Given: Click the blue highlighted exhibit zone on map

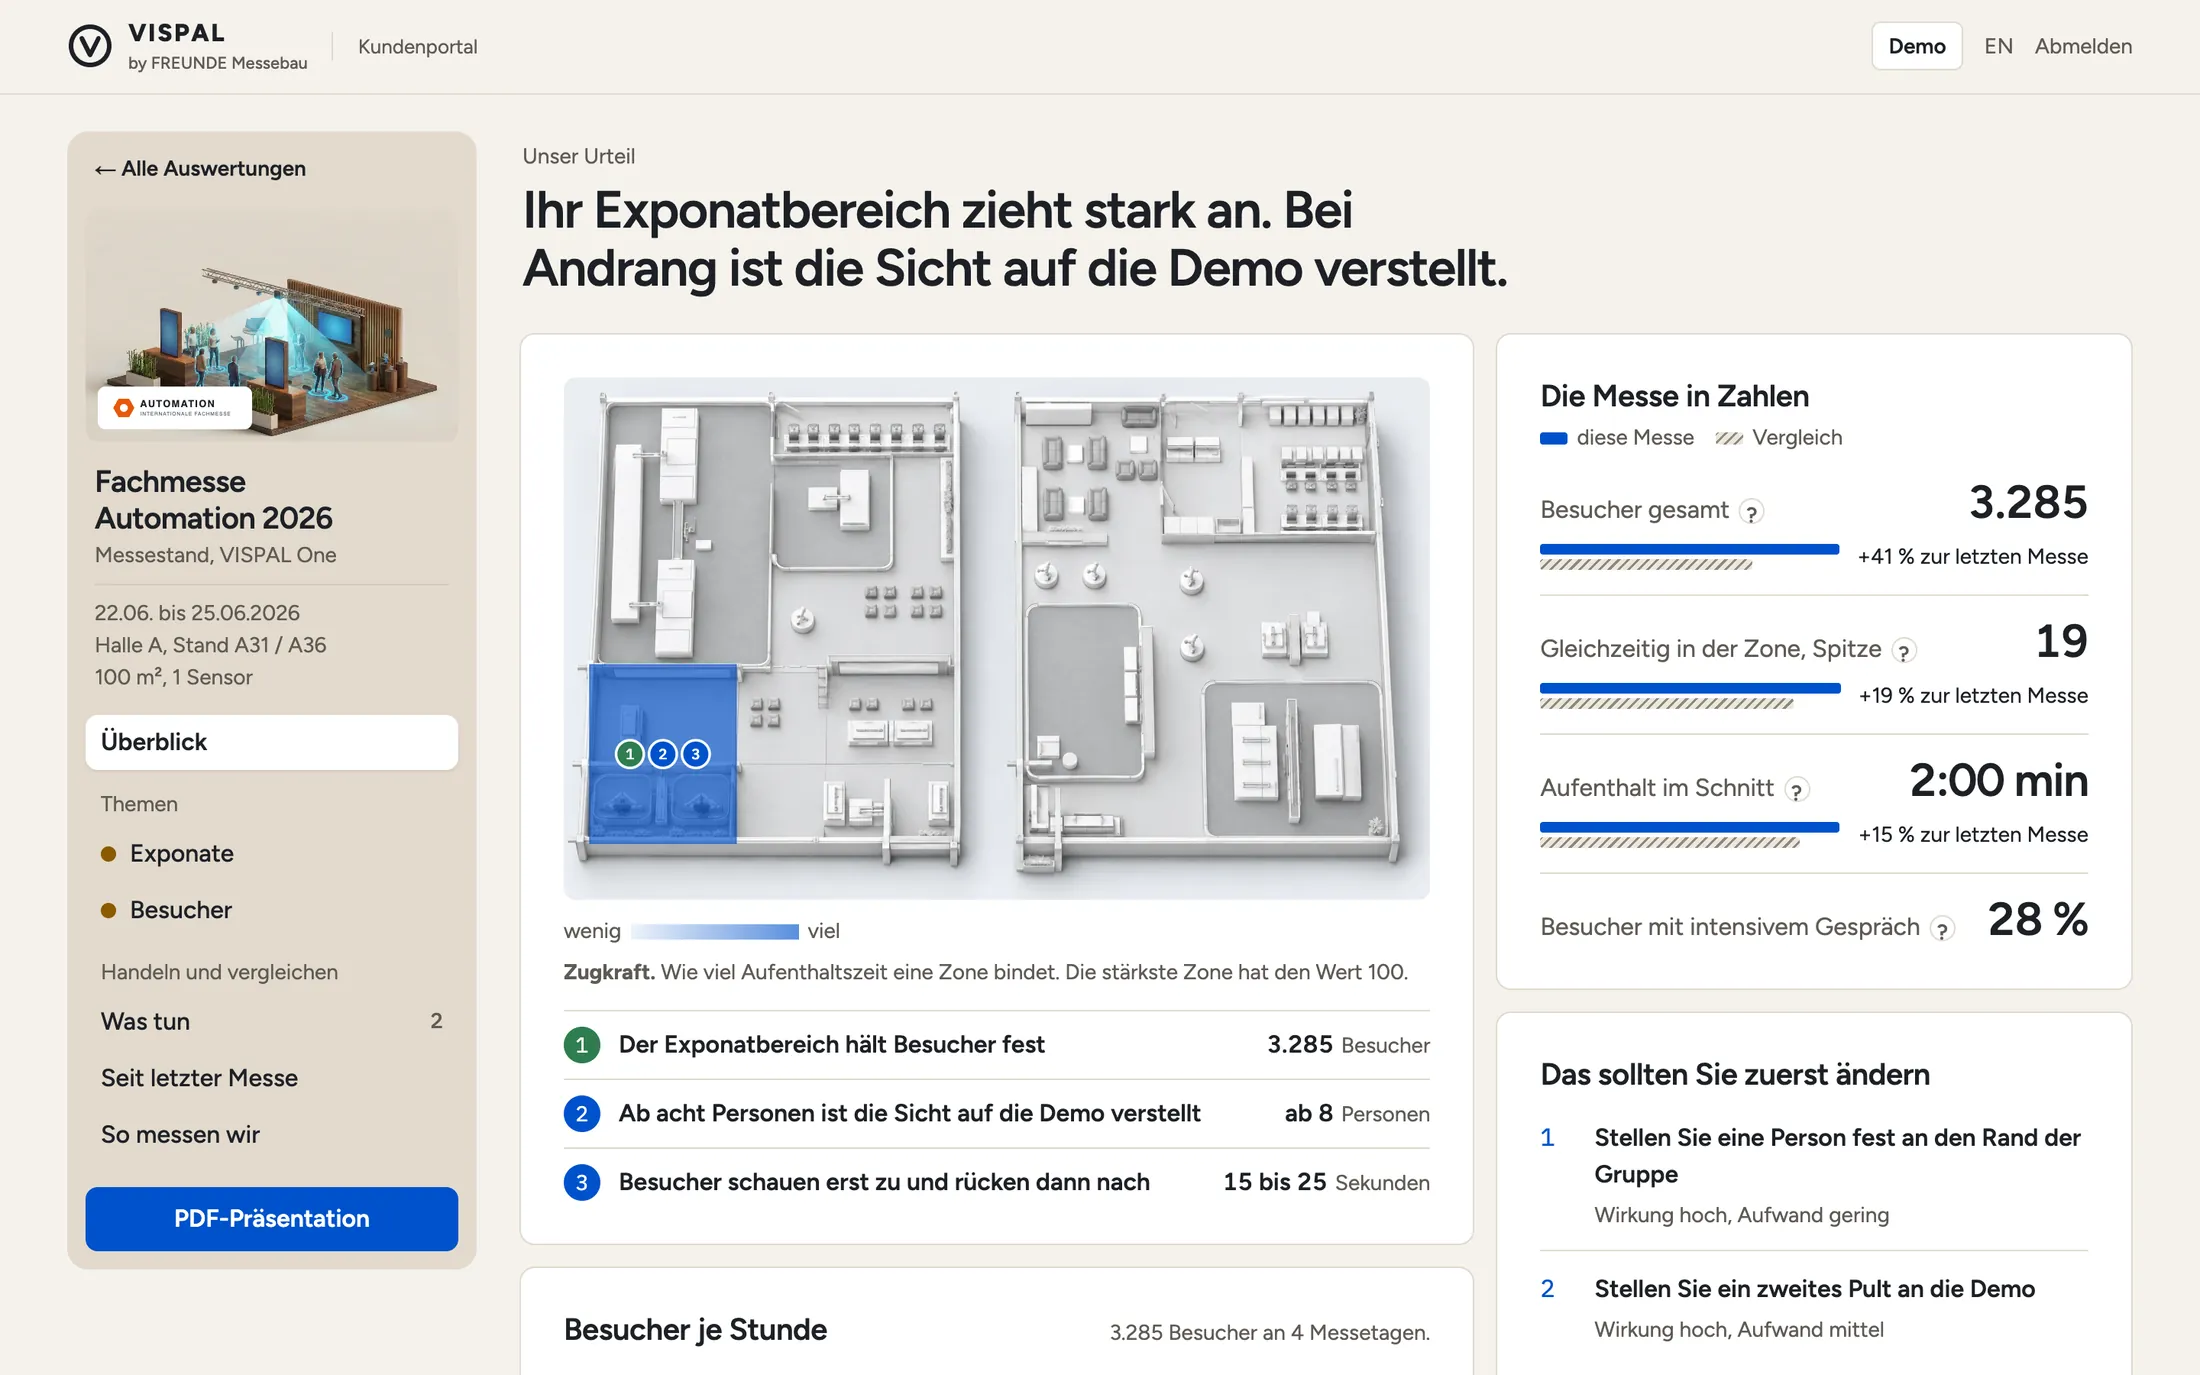Looking at the screenshot, I should coord(662,753).
